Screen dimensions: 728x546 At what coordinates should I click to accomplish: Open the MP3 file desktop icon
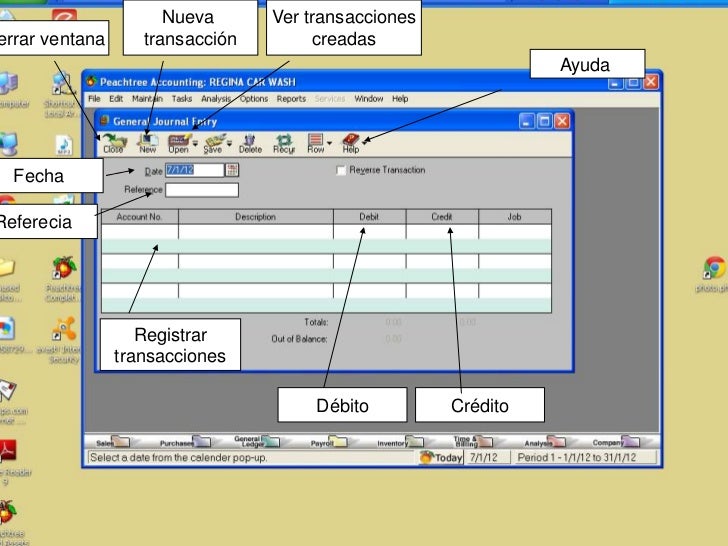[64, 145]
